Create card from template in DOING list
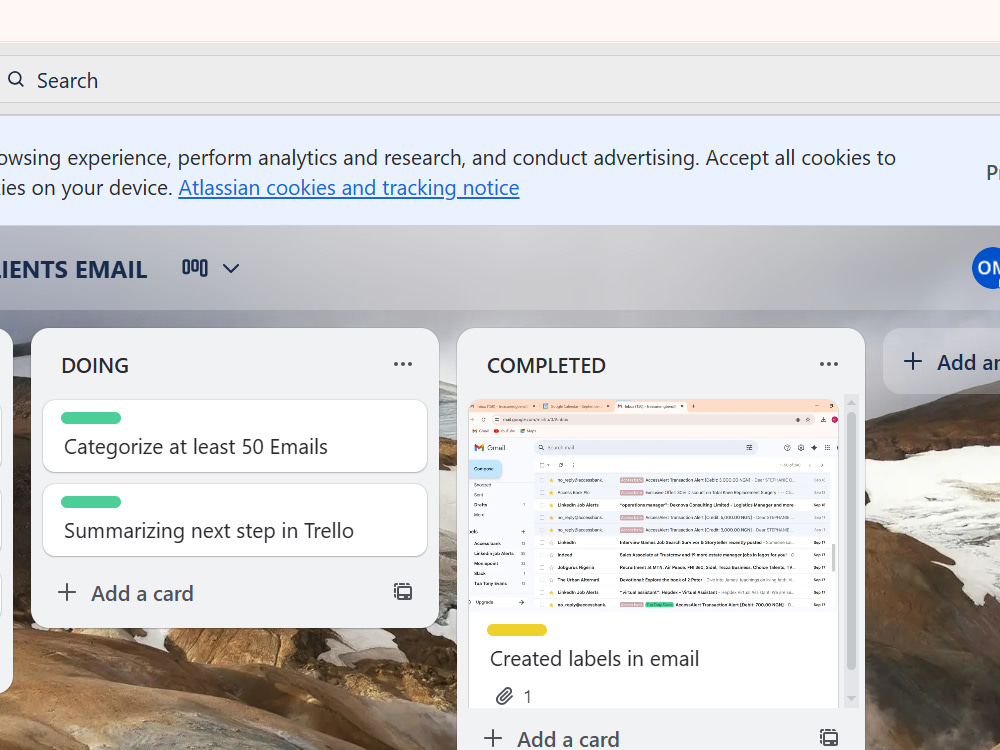 403,592
